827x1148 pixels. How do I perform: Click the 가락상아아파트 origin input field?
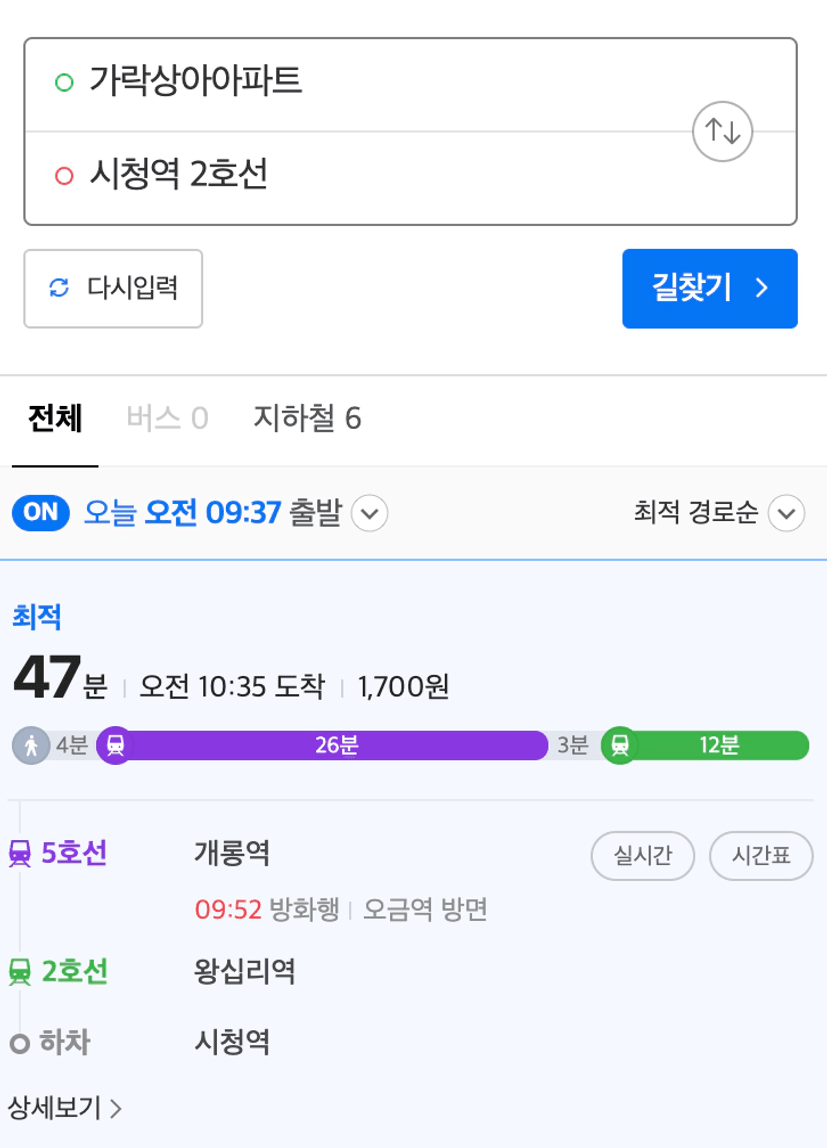coord(359,81)
